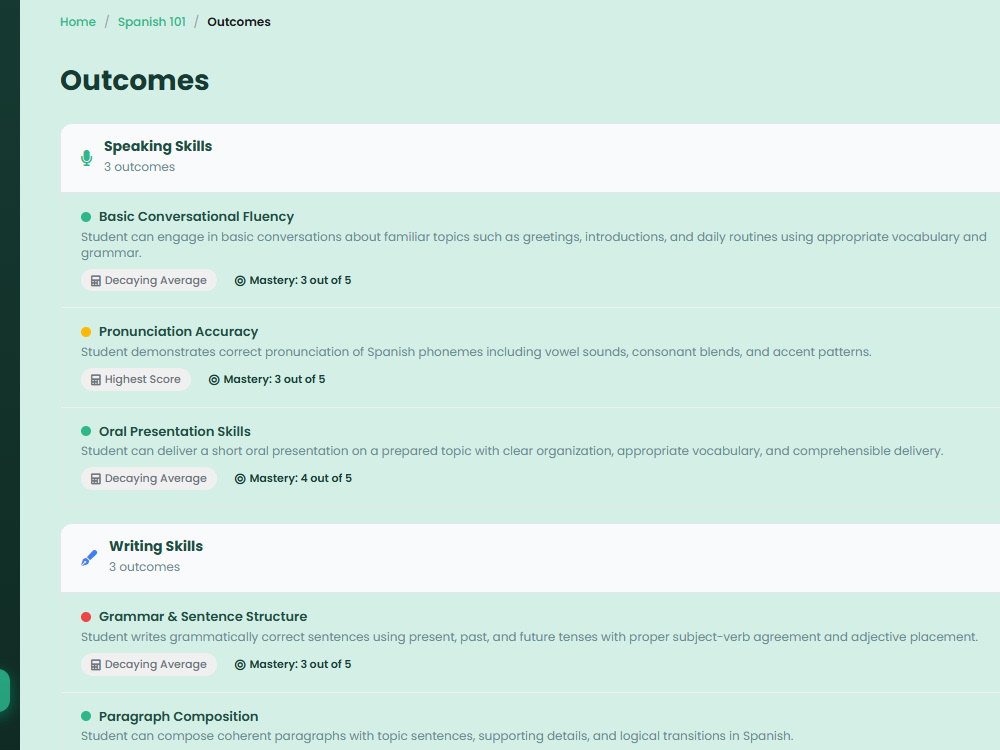Click the description of Basic Conversational Fluency
The image size is (1000, 750).
pyautogui.click(x=534, y=245)
